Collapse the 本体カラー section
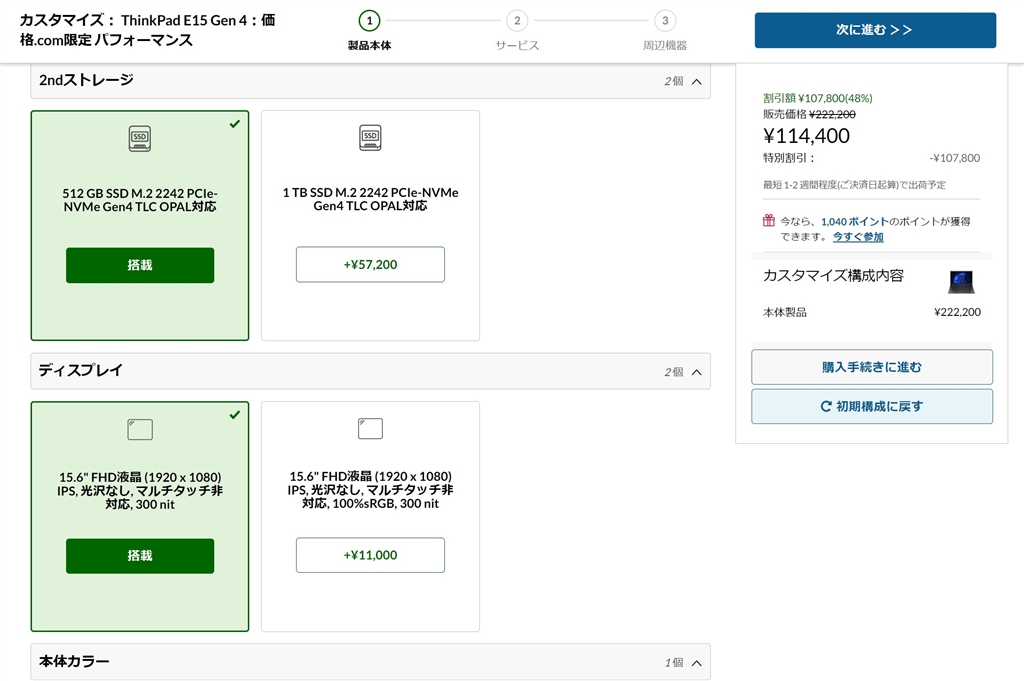This screenshot has height=681, width=1024. click(x=696, y=662)
